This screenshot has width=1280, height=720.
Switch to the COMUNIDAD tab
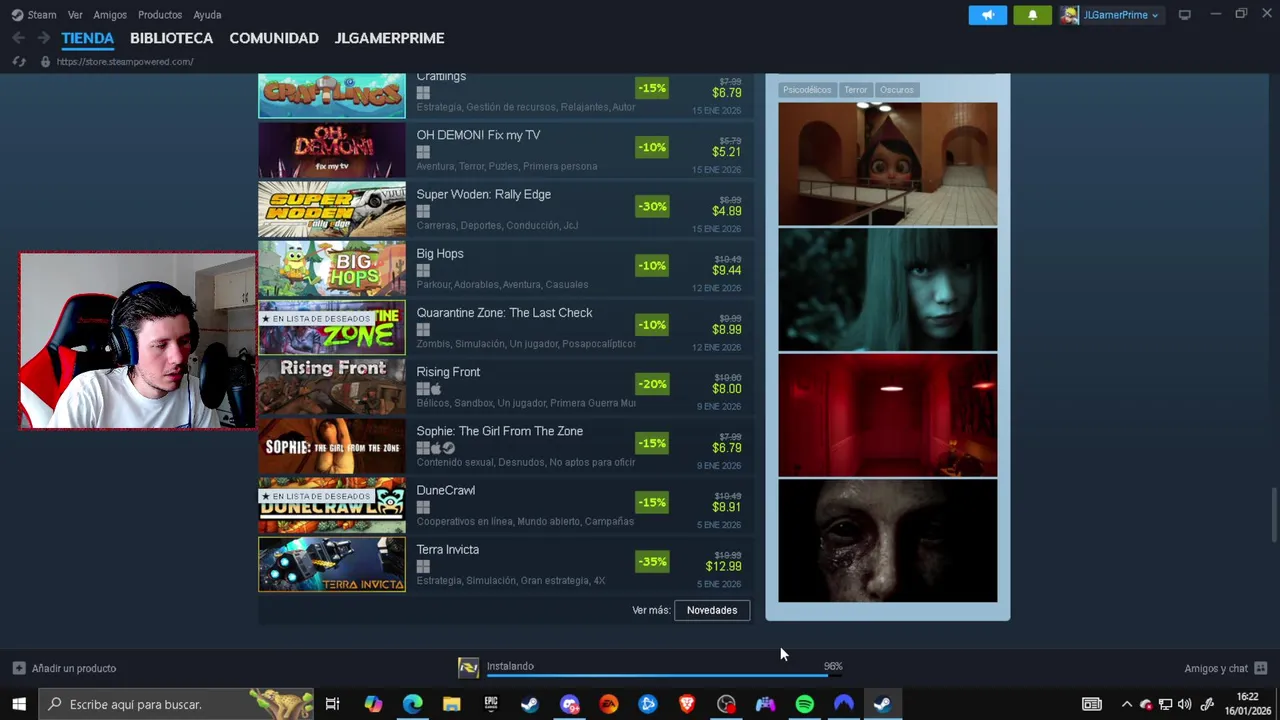pos(274,38)
